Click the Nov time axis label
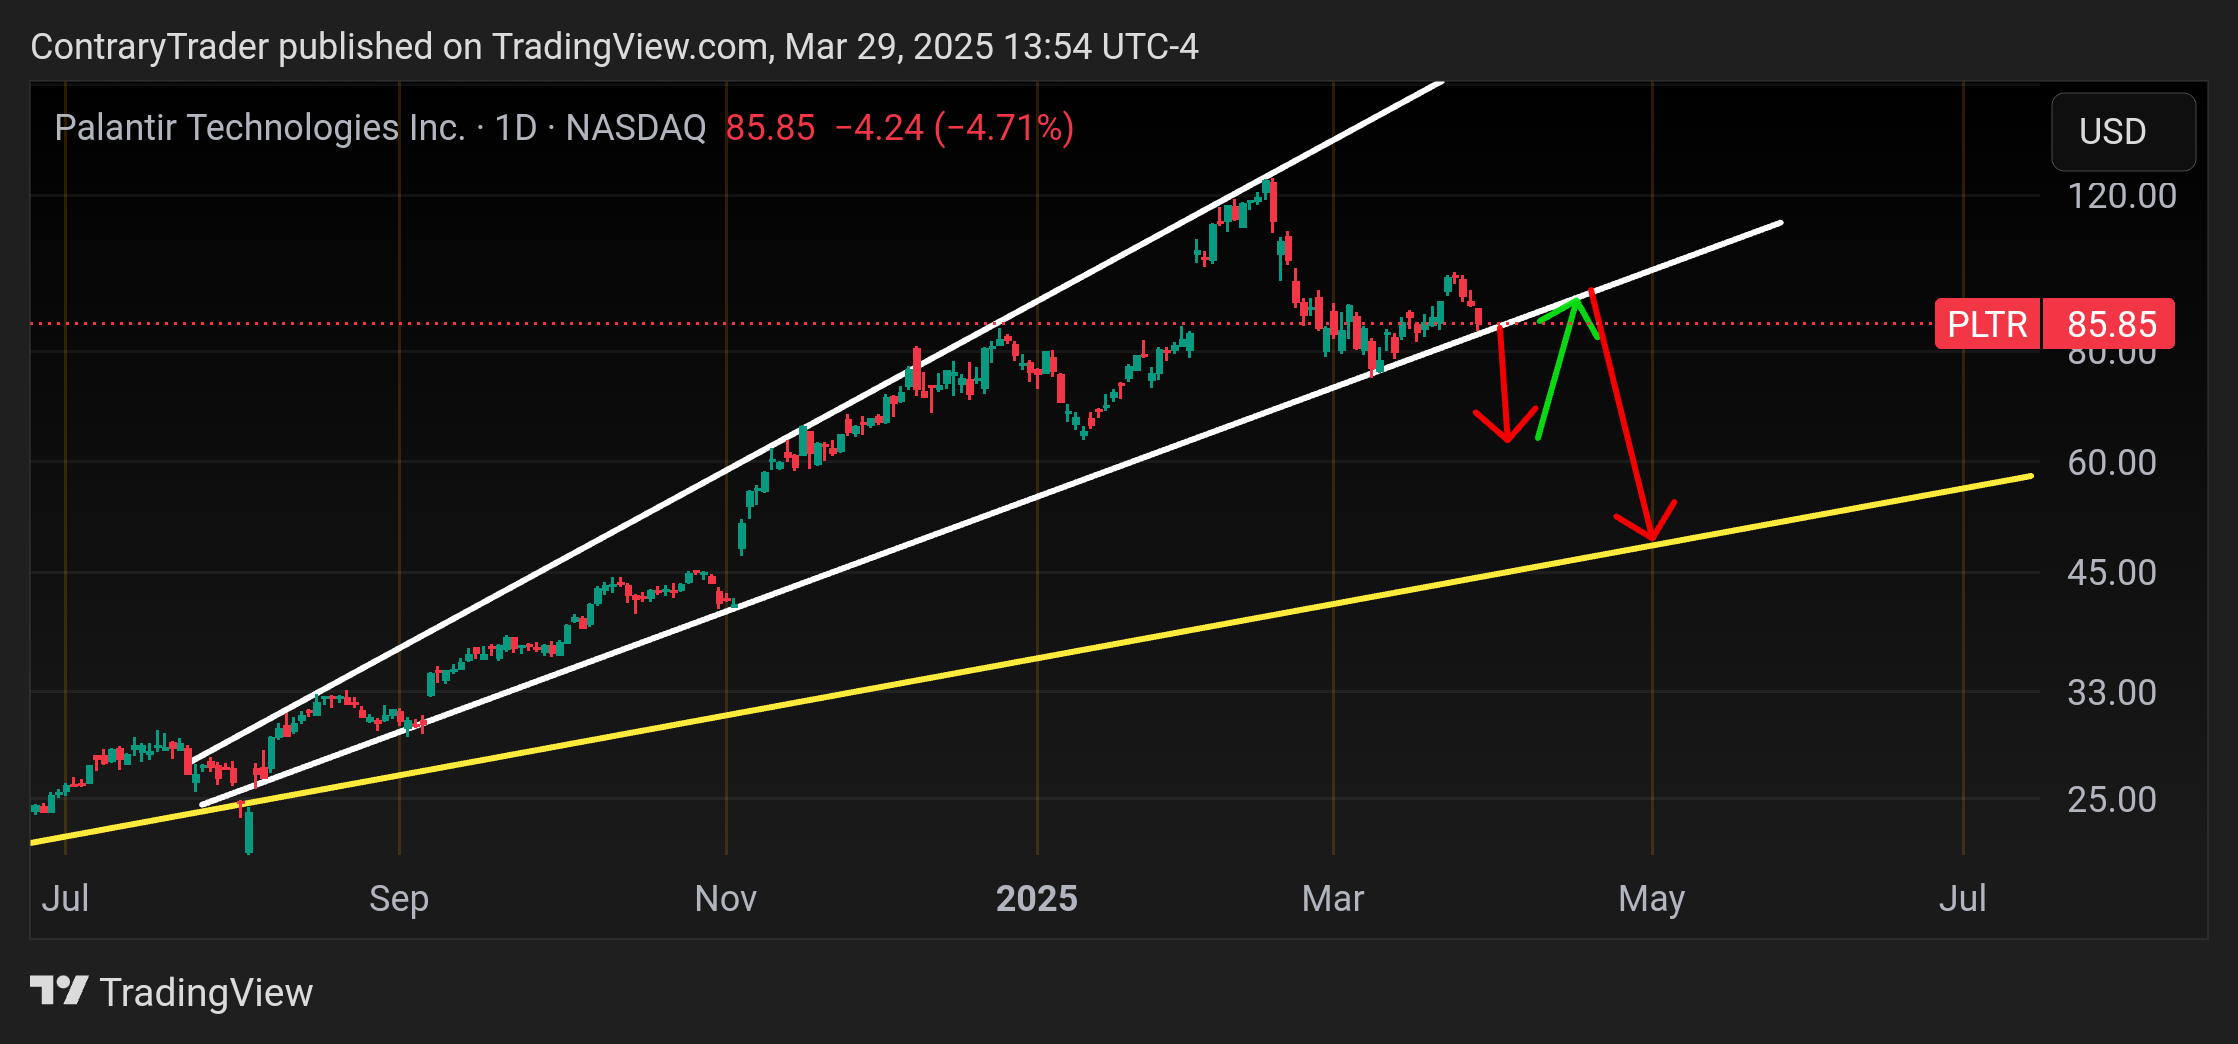Image resolution: width=2238 pixels, height=1044 pixels. (x=726, y=898)
